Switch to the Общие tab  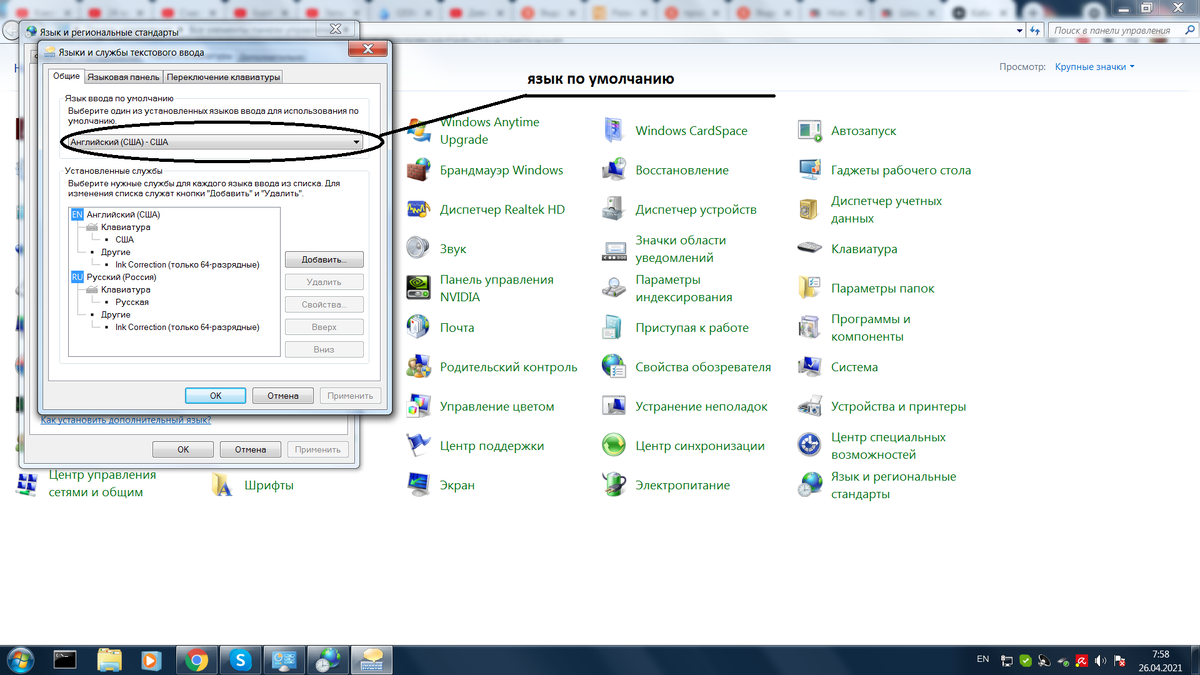click(x=67, y=77)
